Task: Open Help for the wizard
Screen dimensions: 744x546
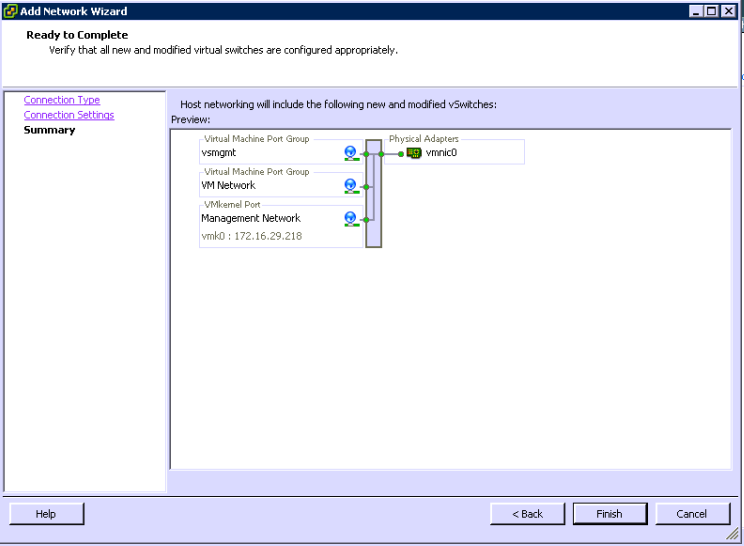Action: coord(46,514)
